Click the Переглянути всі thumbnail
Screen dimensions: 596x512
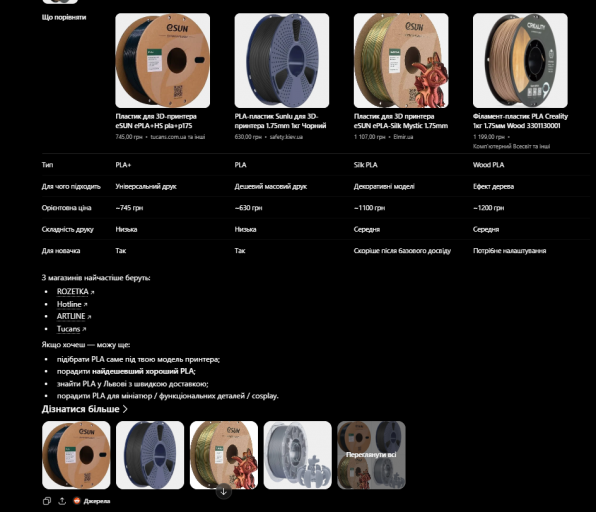tap(371, 455)
